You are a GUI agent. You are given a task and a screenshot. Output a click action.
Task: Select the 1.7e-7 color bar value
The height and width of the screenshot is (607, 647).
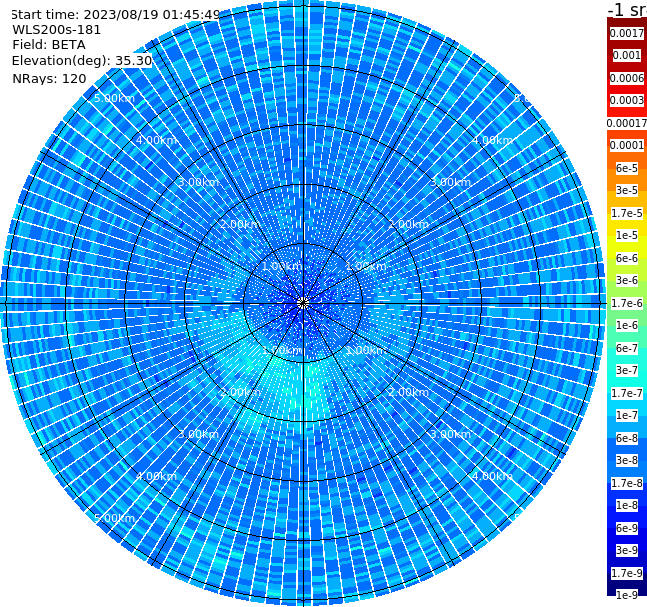627,393
